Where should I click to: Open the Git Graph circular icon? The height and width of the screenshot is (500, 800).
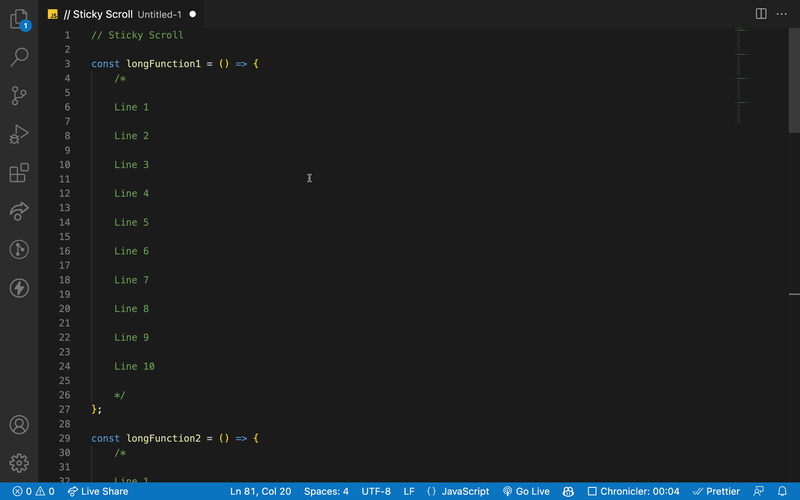19,249
